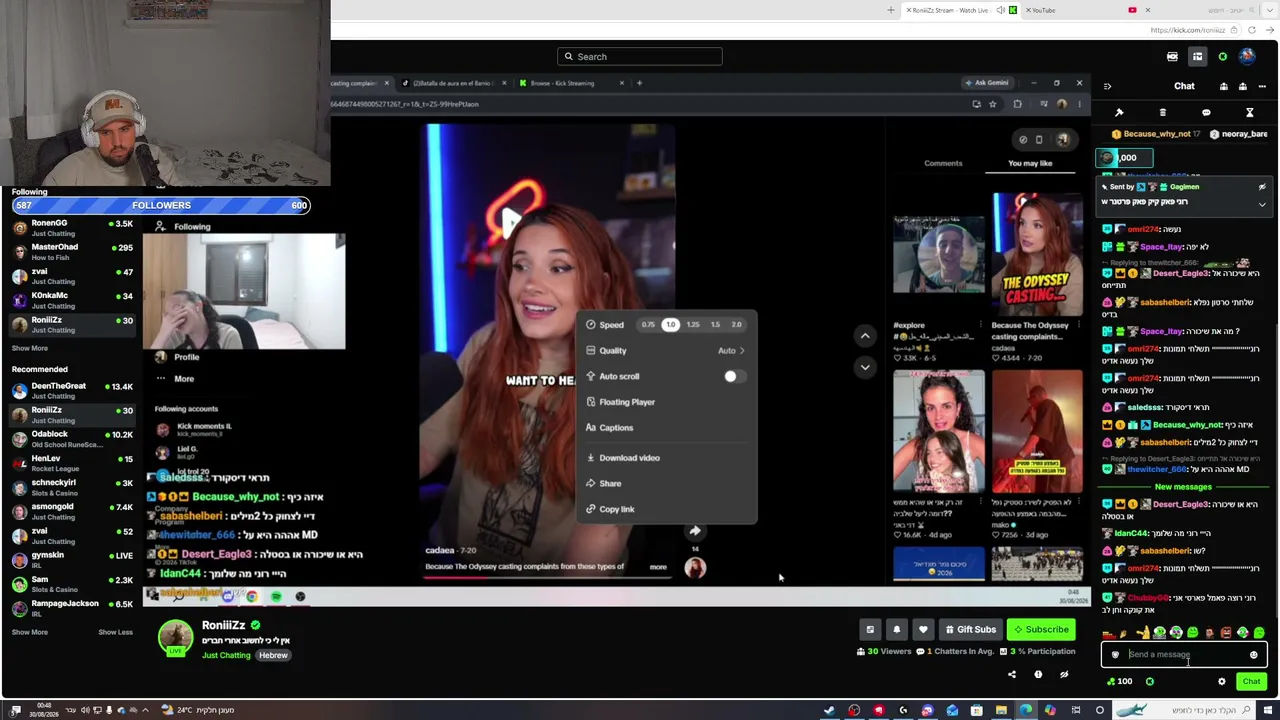Click the share arrow below the video
Viewport: 1280px width, 720px height.
tap(695, 531)
